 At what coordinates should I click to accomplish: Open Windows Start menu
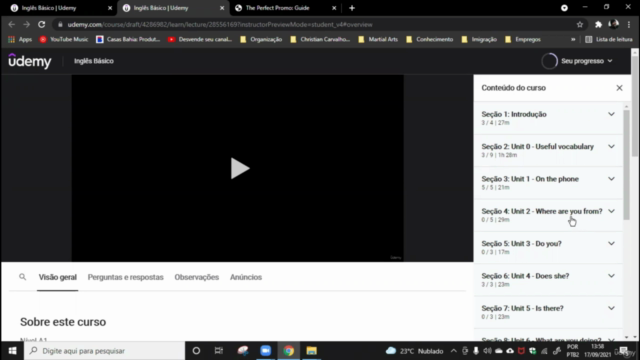point(12,351)
